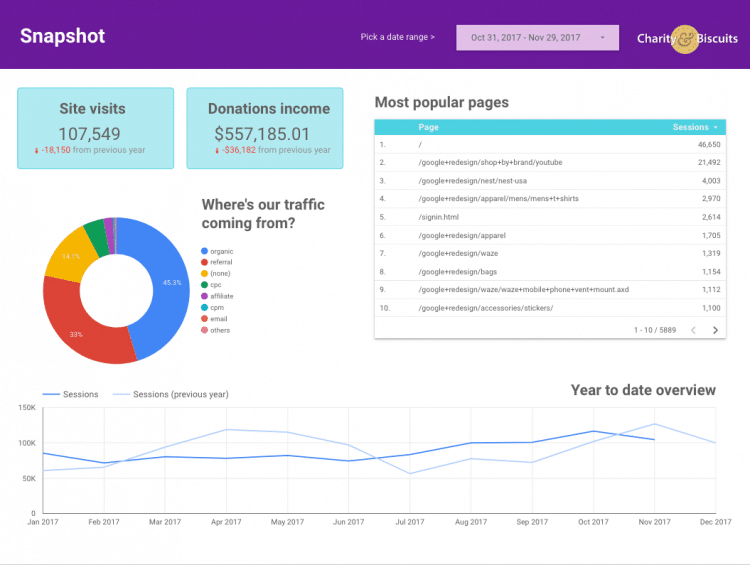750x565 pixels.
Task: Select the /google+redesign/apparel row
Action: 550,235
